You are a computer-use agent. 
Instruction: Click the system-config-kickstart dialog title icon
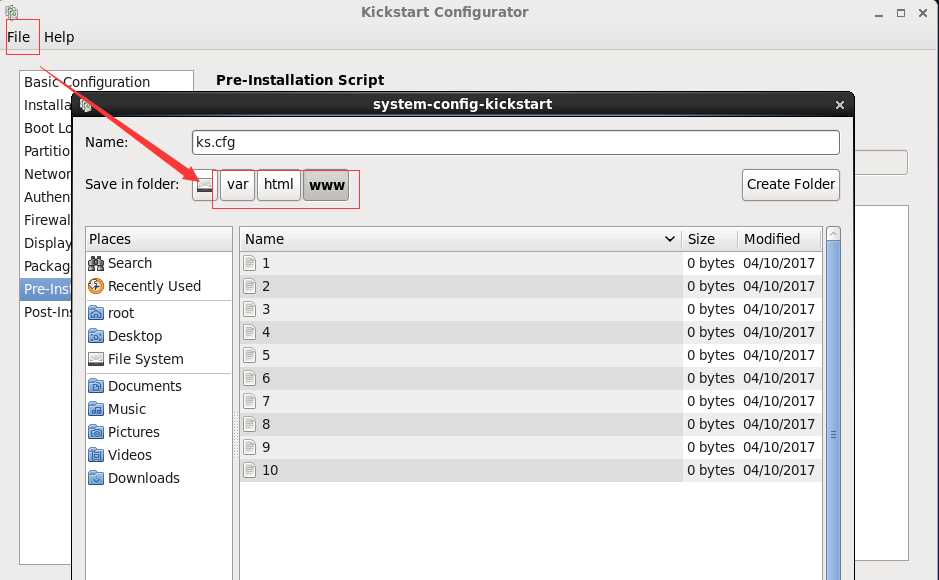point(86,105)
